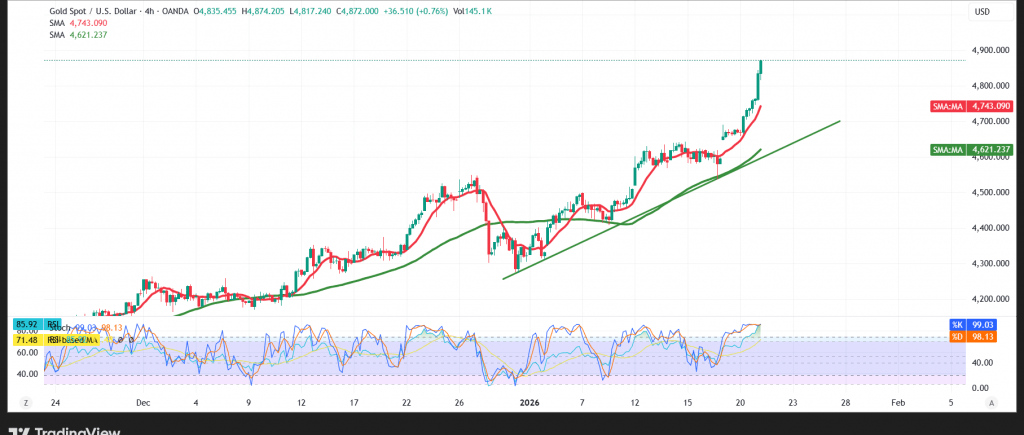
Task: Click the timezone Z button at bottom-left
Action: pyautogui.click(x=23, y=402)
